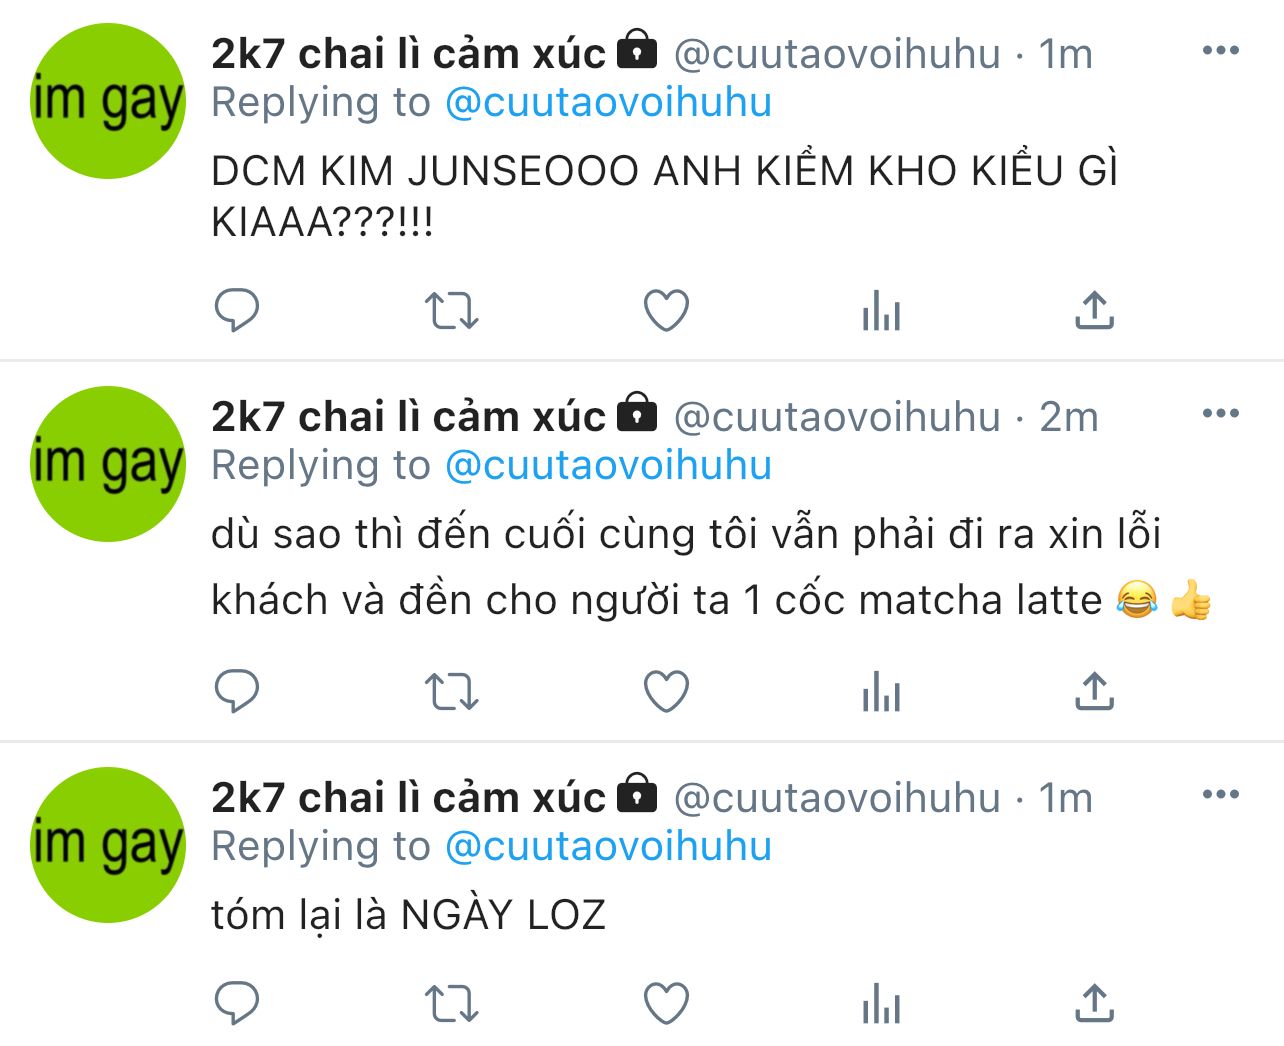The image size is (1284, 1046).
Task: Open more options on the KIM JUNSEOOO tweet
Action: pos(1221,50)
